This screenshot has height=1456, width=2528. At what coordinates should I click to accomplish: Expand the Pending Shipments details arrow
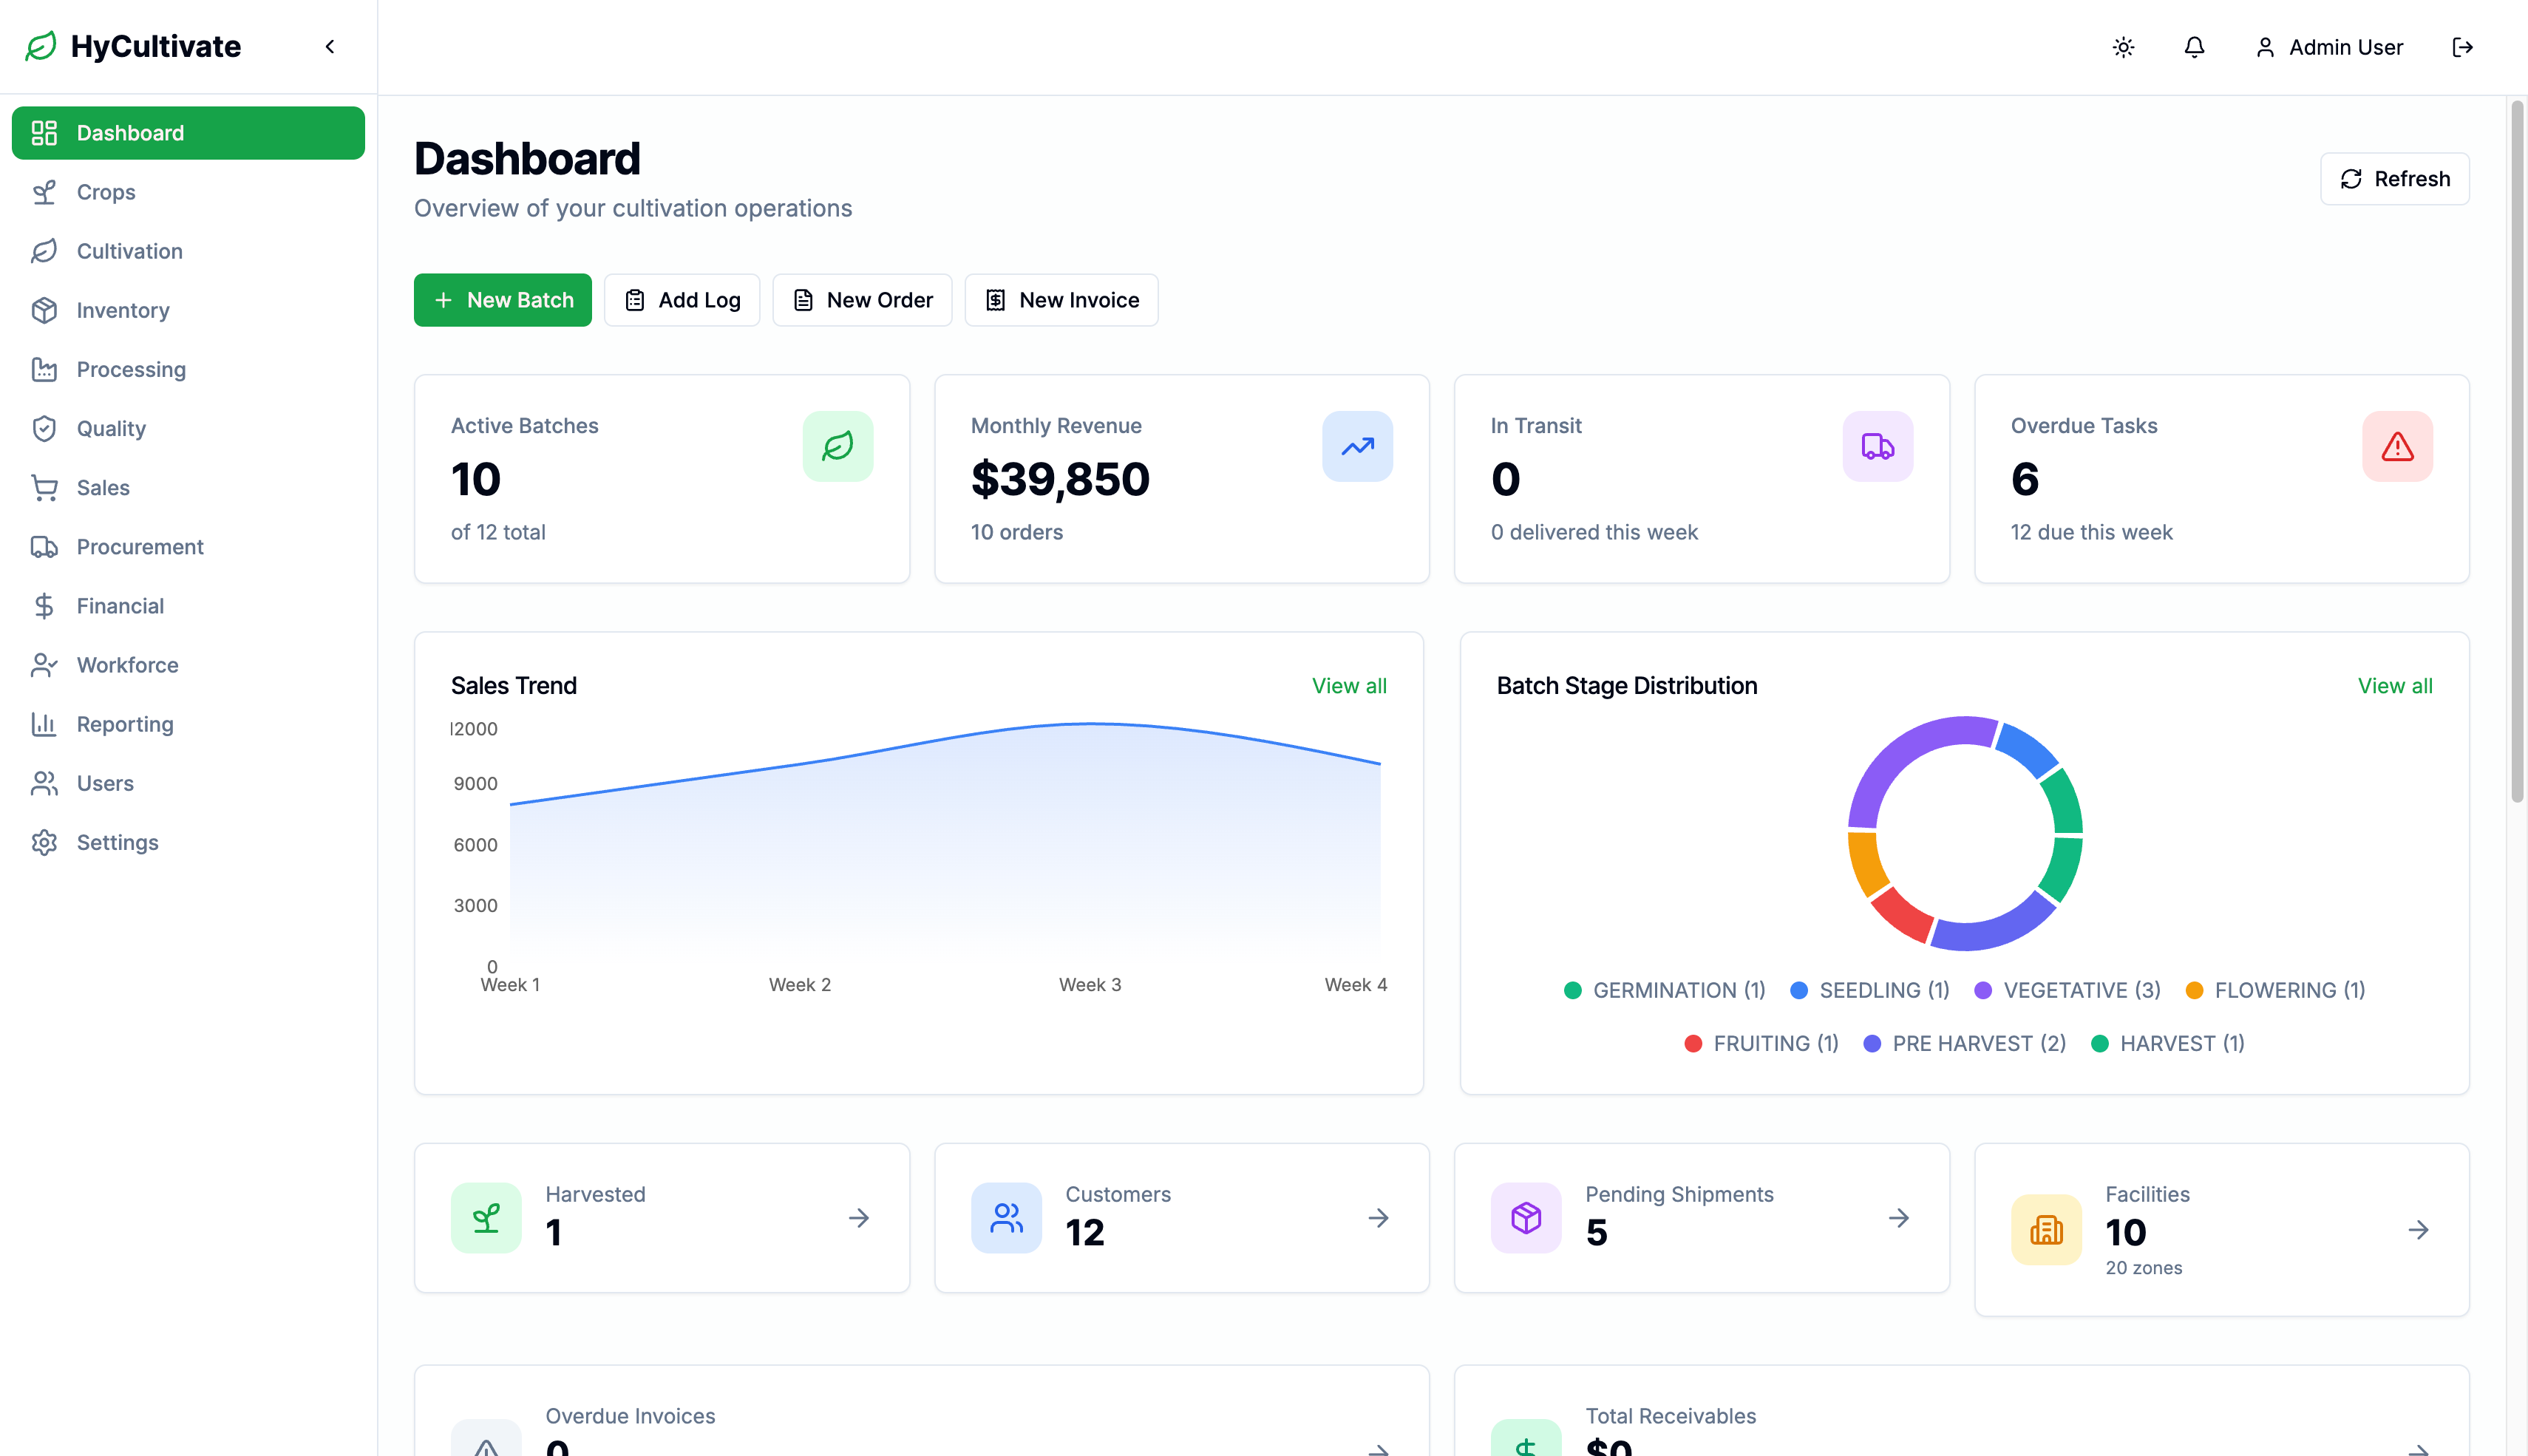[1898, 1218]
